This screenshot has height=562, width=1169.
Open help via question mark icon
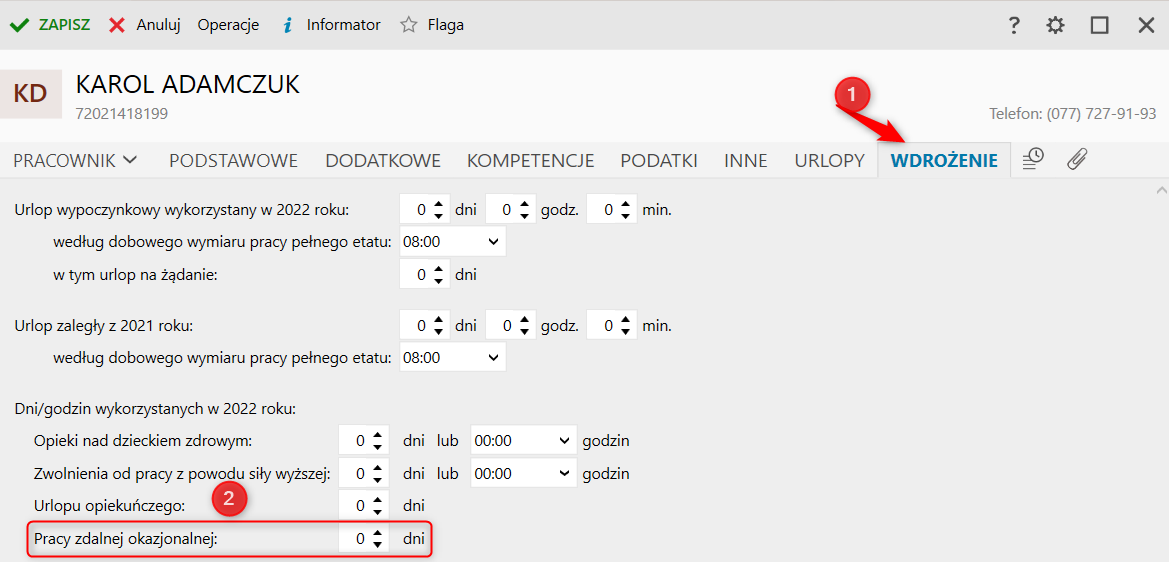point(1013,25)
